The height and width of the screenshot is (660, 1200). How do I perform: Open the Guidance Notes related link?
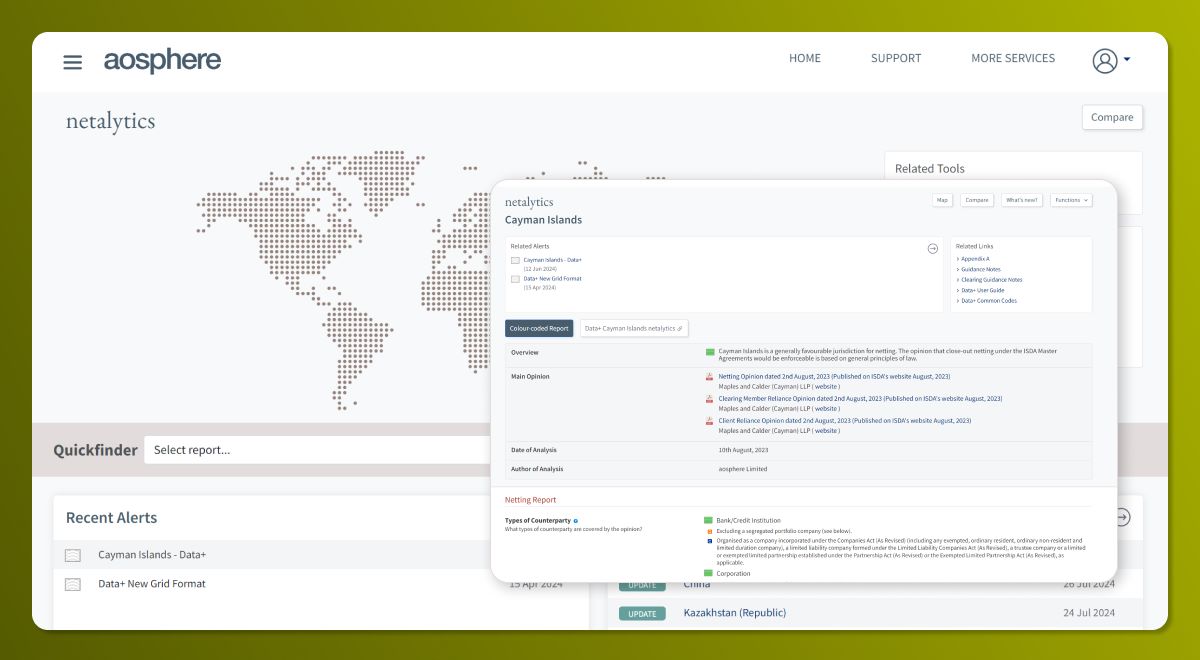(x=981, y=269)
